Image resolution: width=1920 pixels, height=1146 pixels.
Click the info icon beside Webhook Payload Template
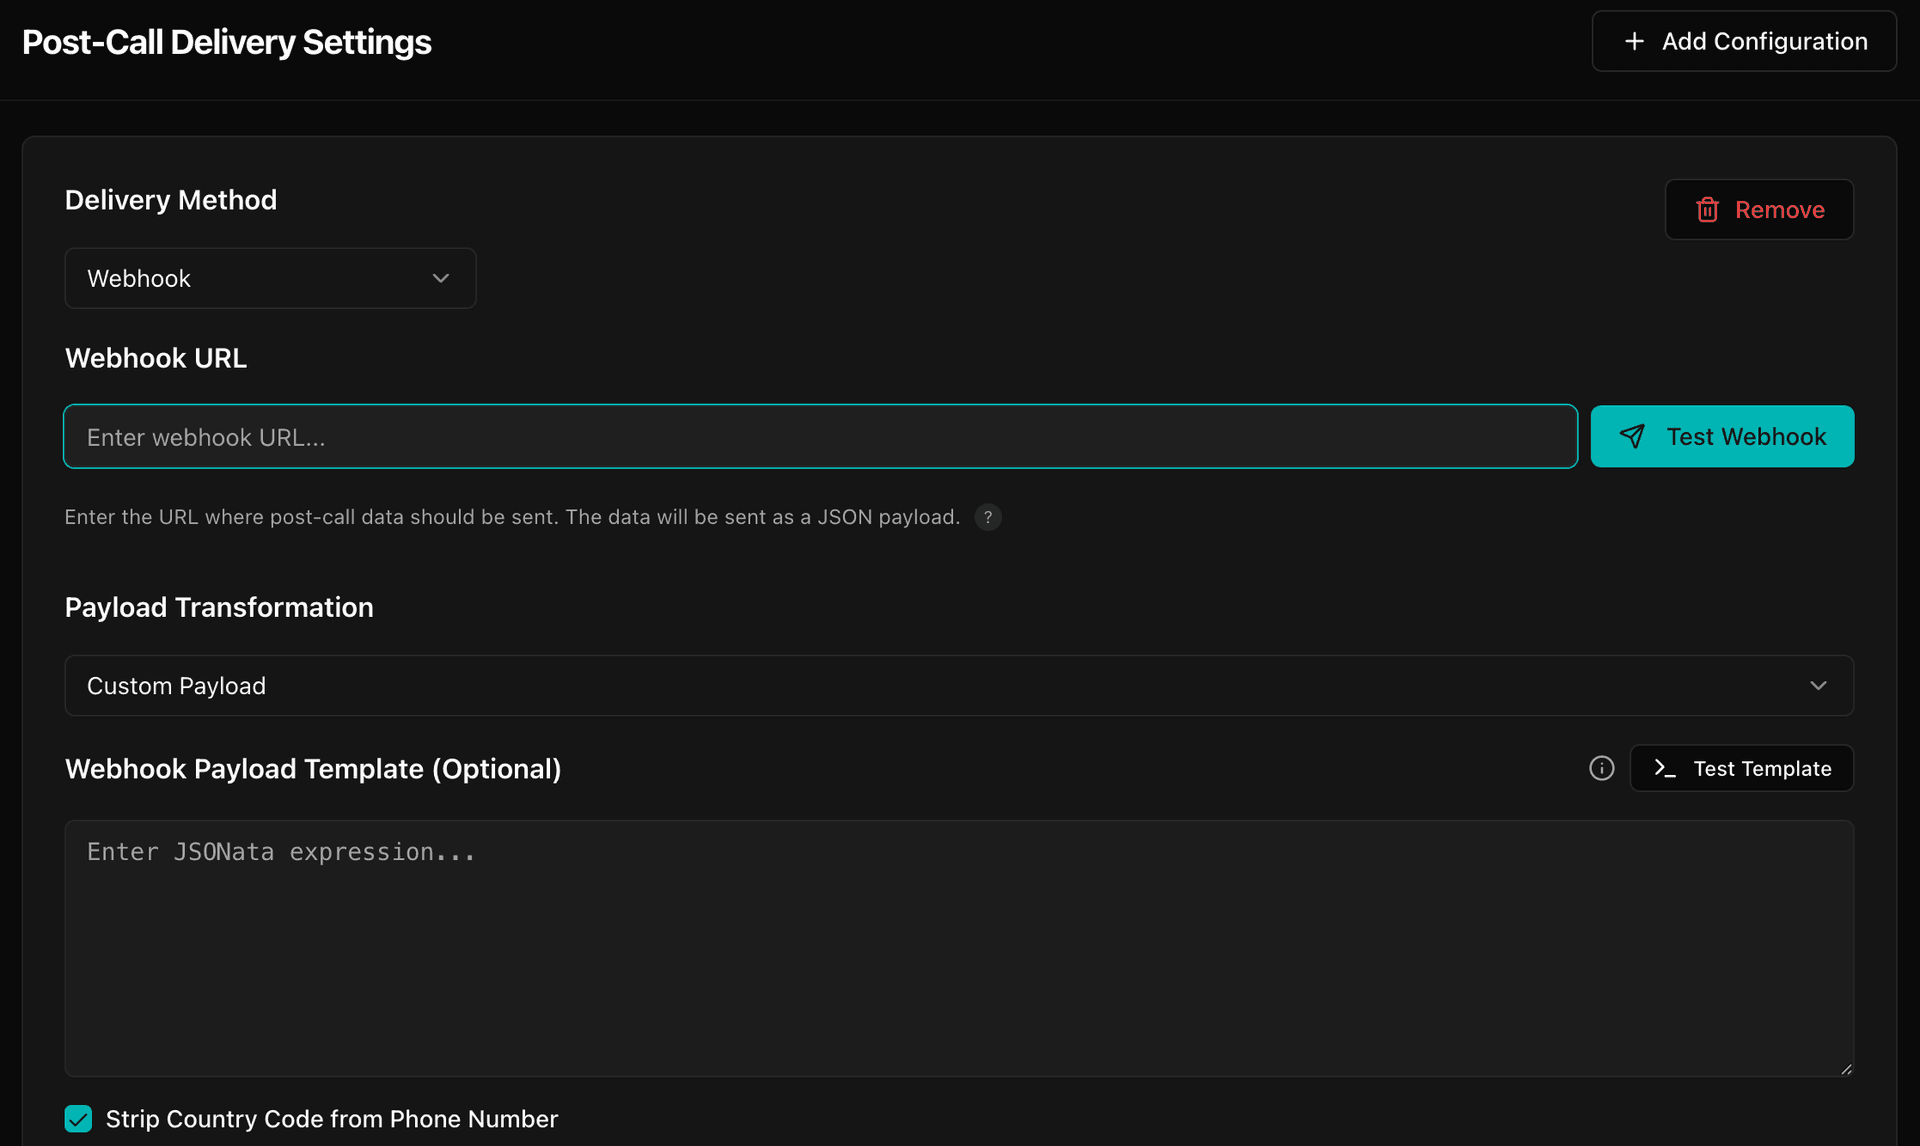[1602, 768]
